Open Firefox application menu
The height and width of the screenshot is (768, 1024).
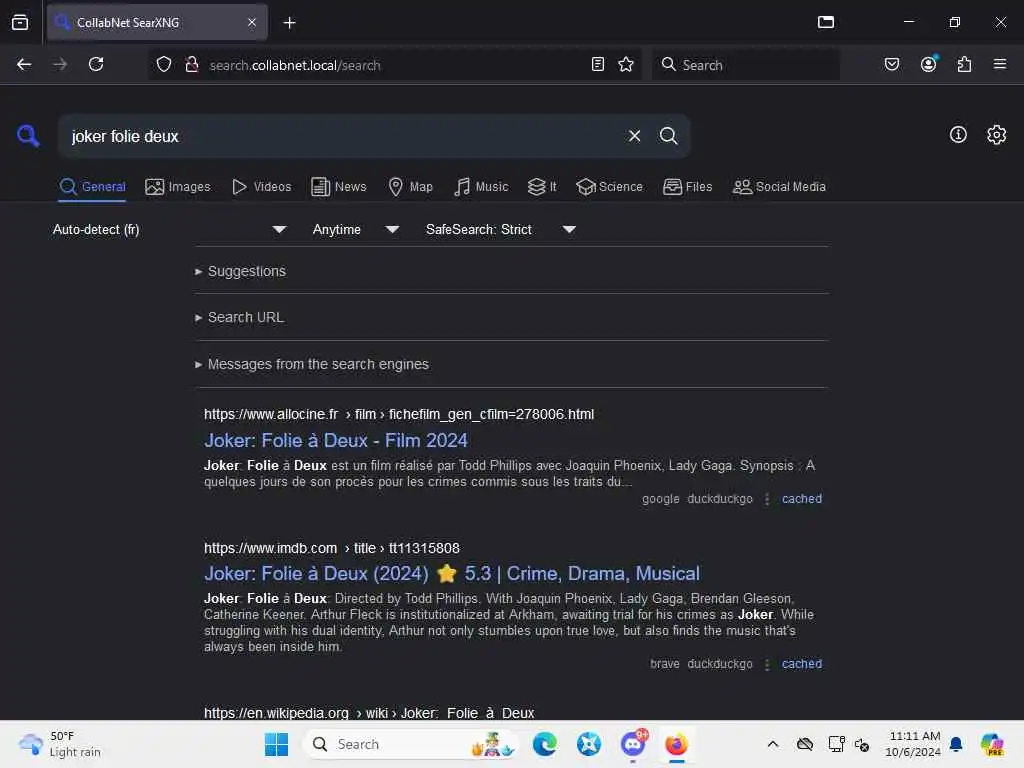999,65
